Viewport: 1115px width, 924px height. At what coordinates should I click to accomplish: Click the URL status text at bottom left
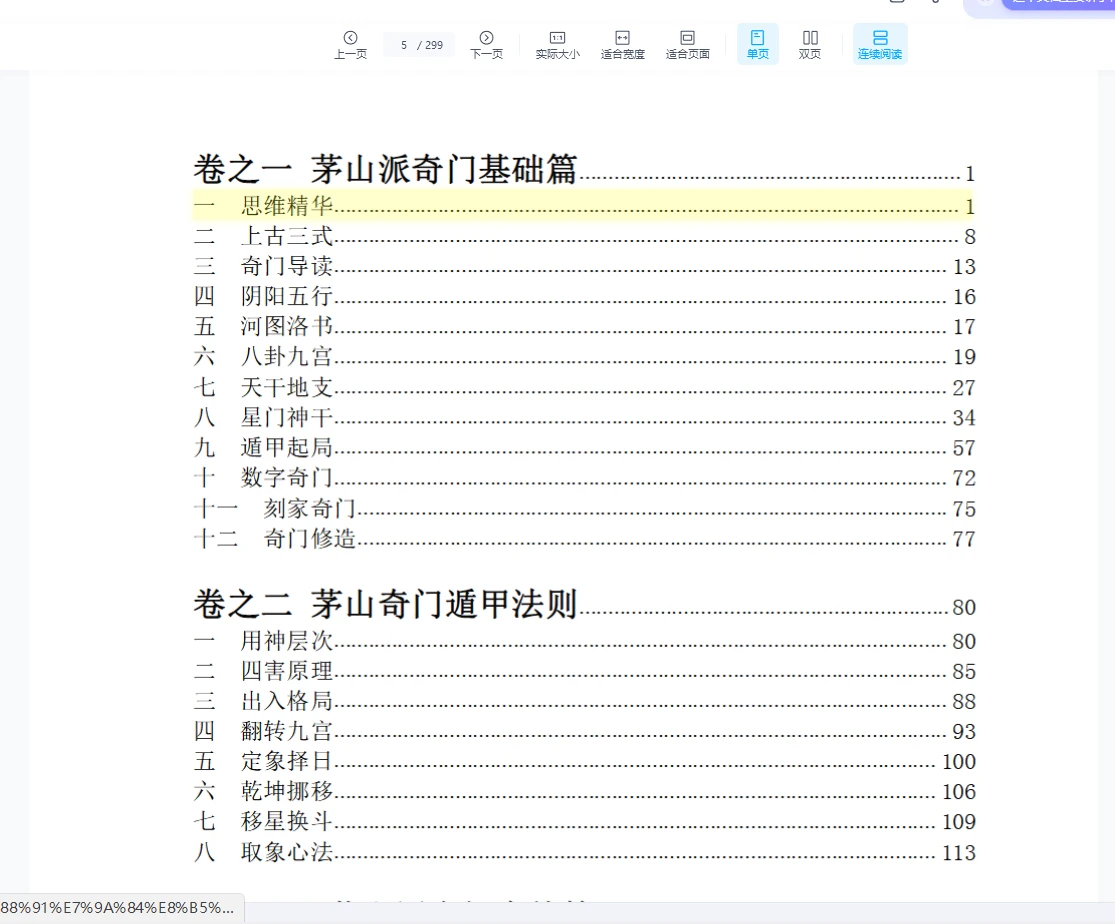pyautogui.click(x=117, y=908)
